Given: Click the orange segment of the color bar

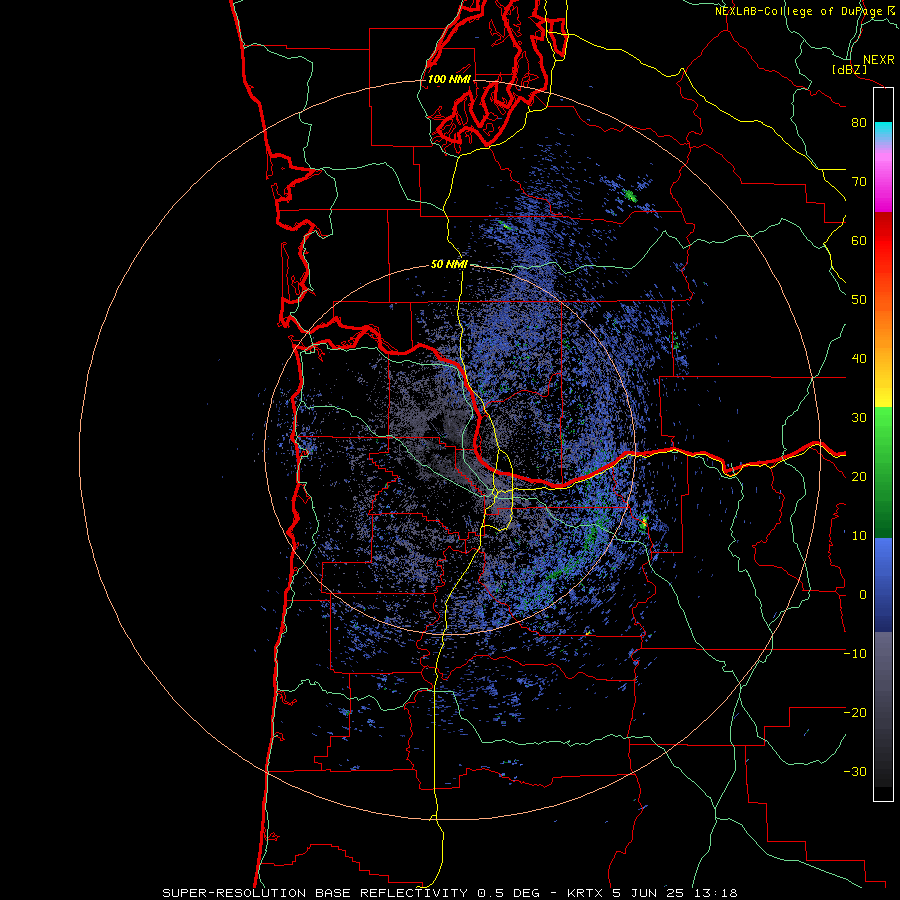Looking at the screenshot, I should tap(883, 327).
